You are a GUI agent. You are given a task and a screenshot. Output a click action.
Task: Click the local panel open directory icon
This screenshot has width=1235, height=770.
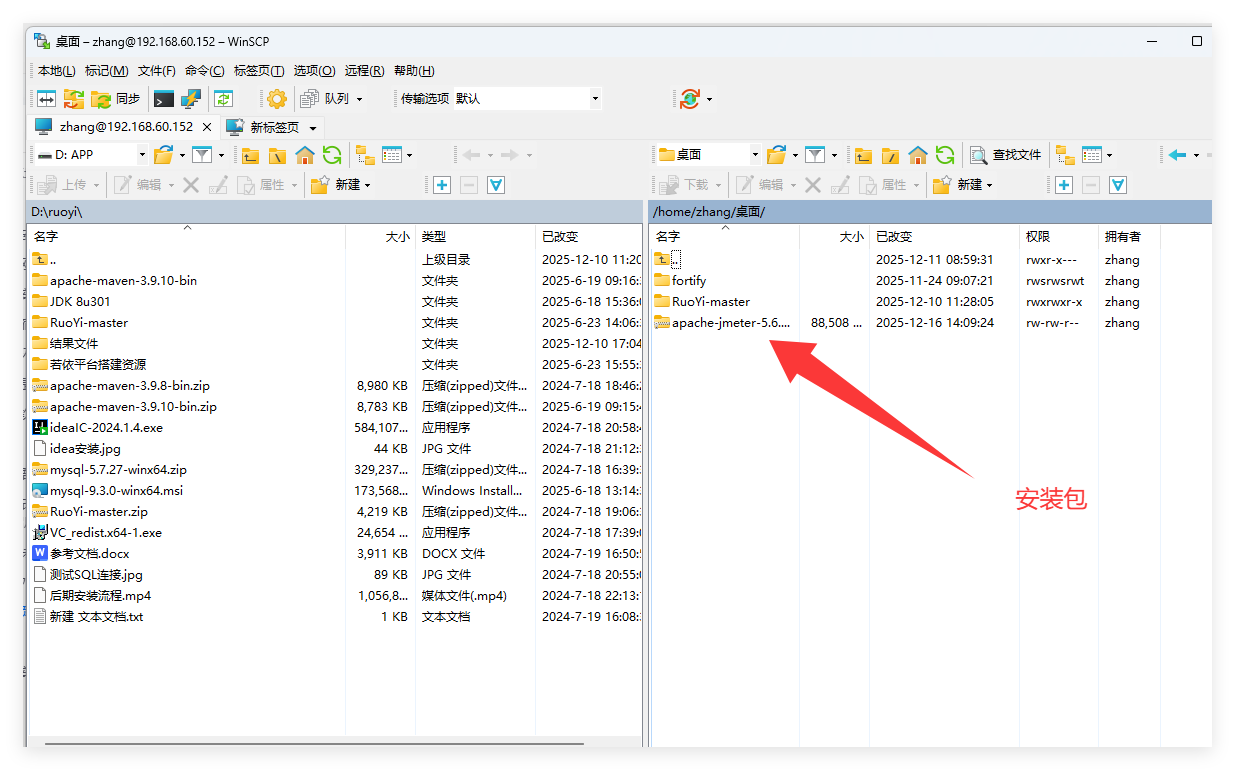click(163, 155)
